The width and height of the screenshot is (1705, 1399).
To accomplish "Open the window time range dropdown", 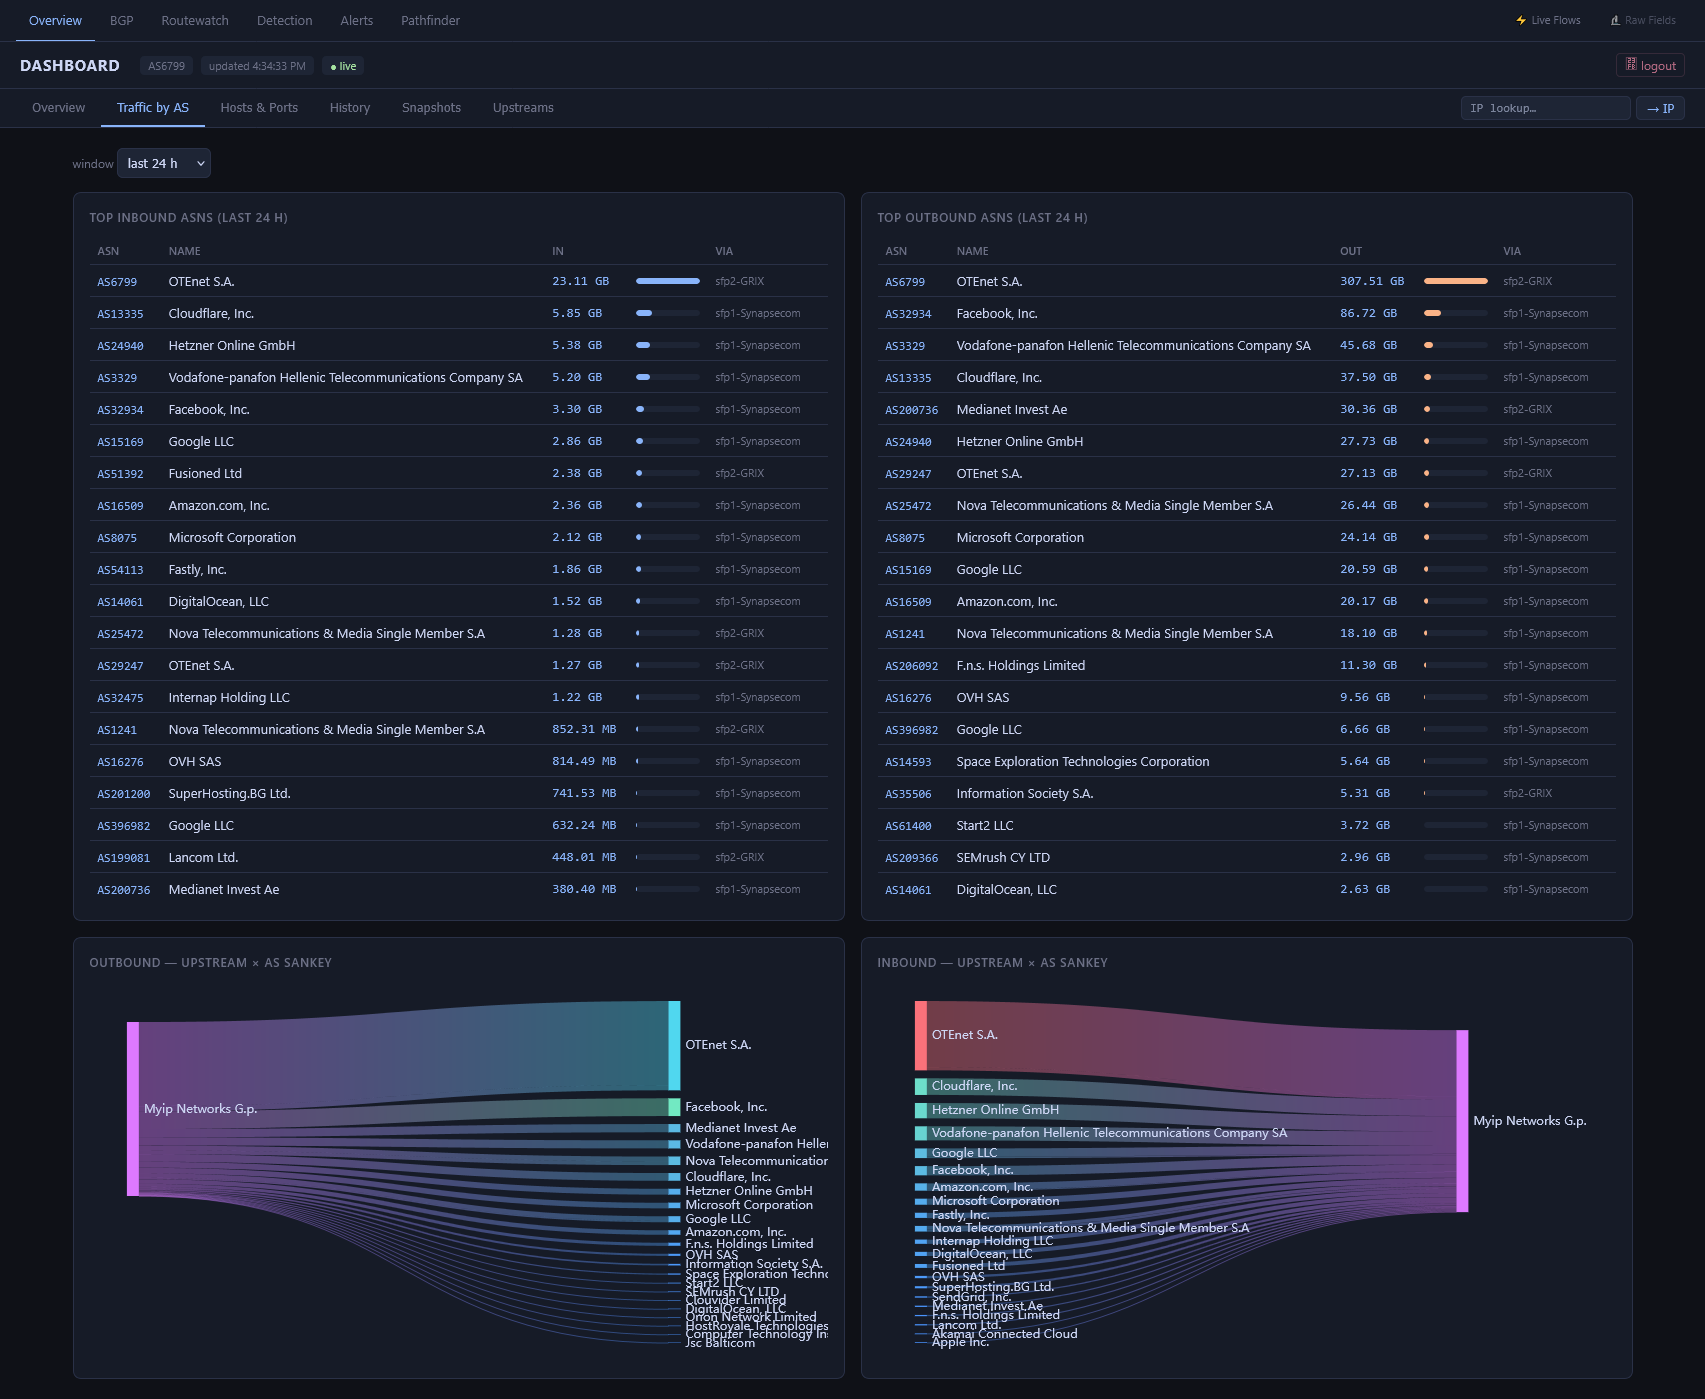I will click(164, 163).
